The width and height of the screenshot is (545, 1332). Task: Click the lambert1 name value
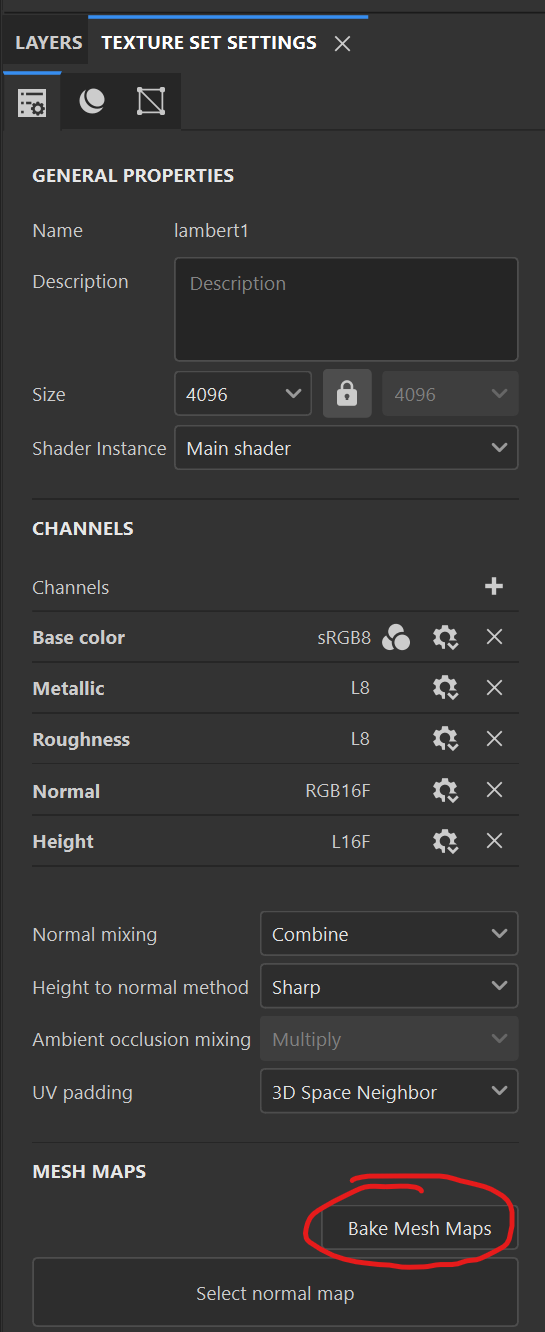point(211,230)
